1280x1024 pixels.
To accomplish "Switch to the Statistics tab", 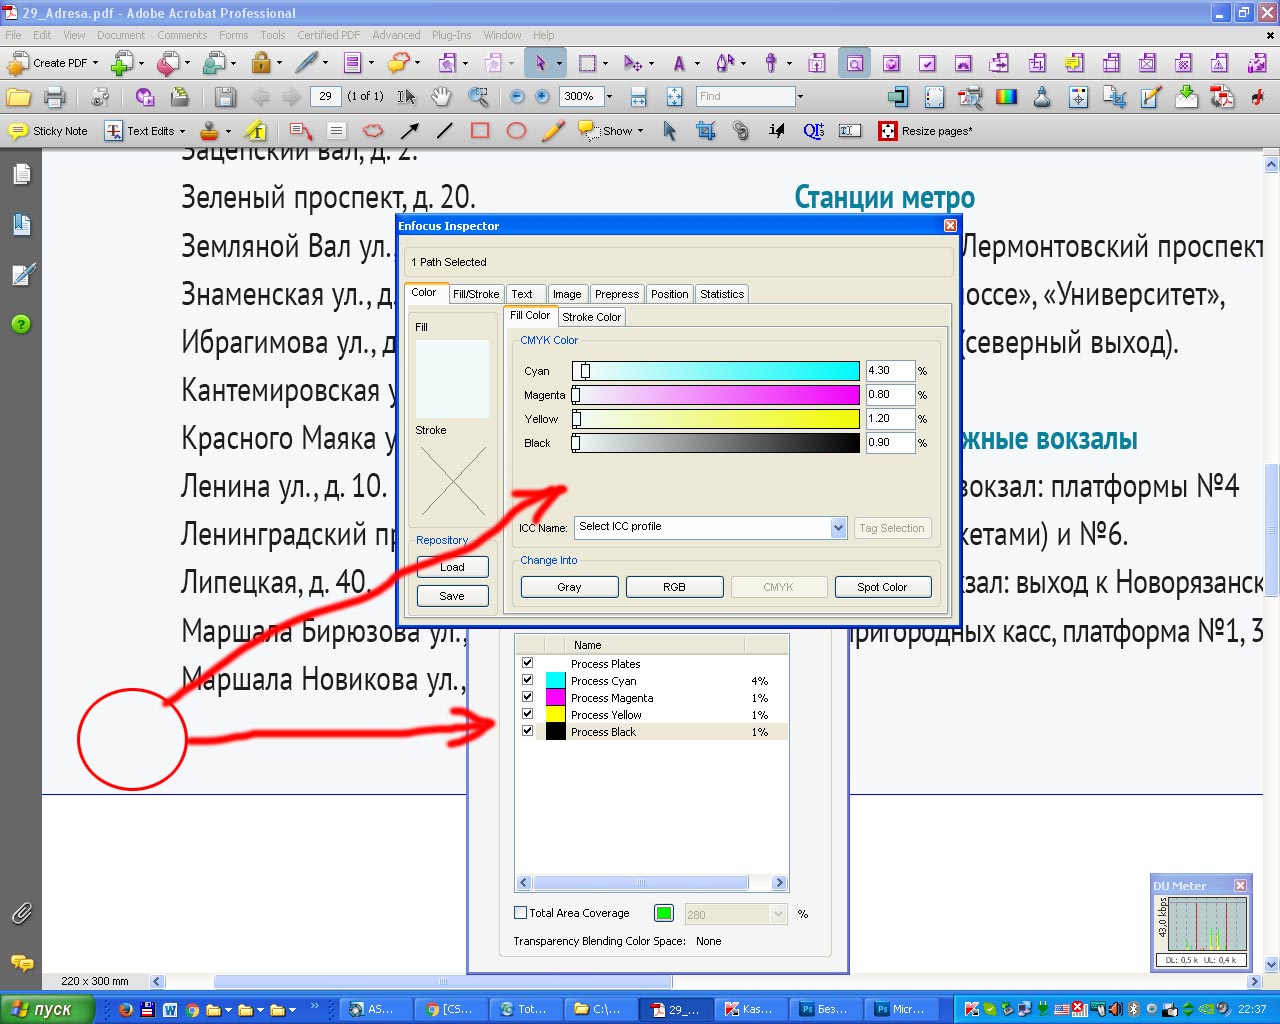I will 722,294.
